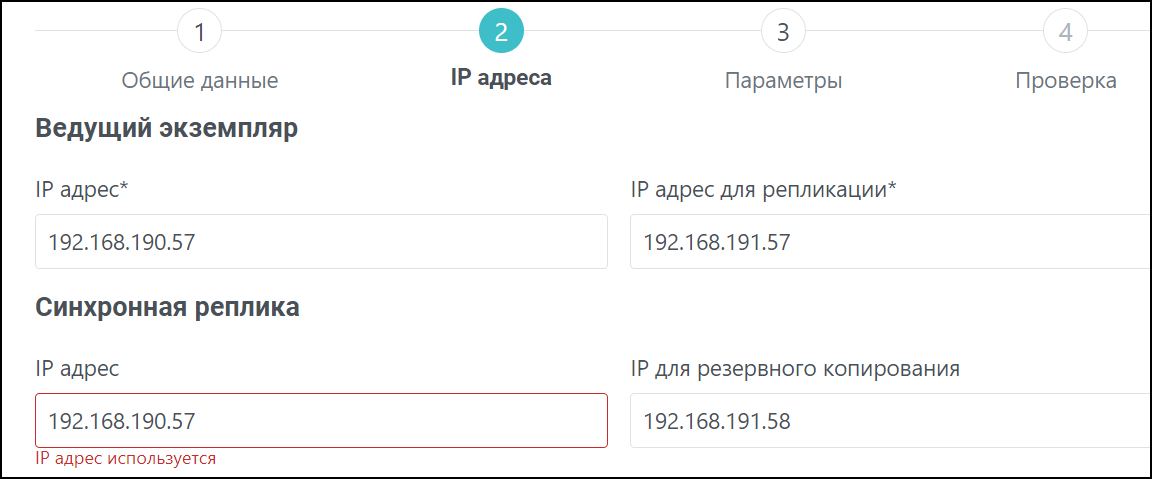This screenshot has height=479, width=1152.
Task: Click the step 1 circle icon
Action: click(x=200, y=32)
